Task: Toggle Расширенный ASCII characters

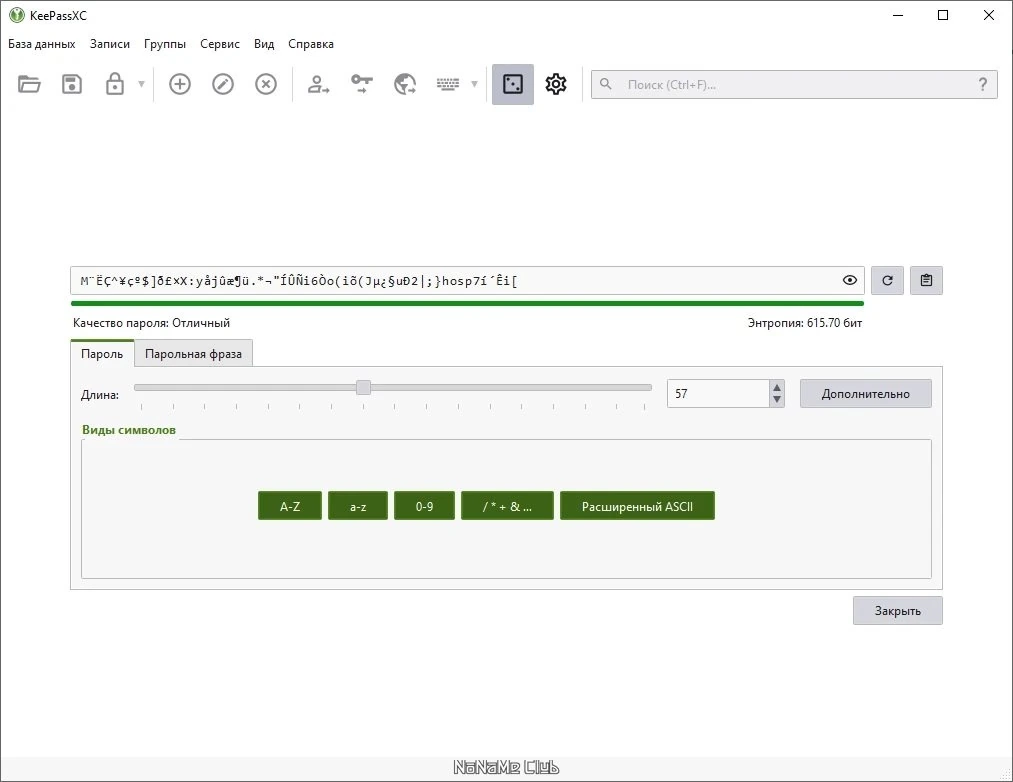Action: click(637, 506)
